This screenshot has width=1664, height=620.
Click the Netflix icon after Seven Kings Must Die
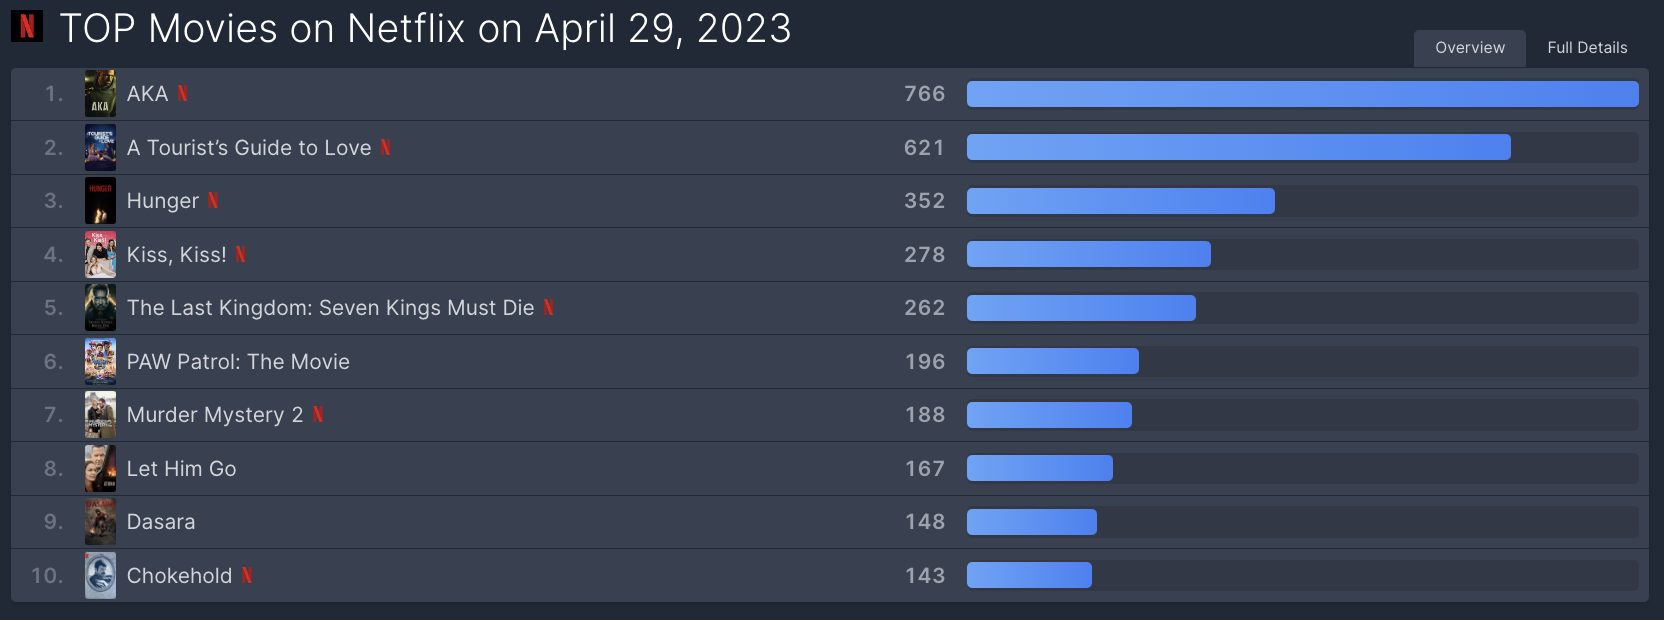click(x=548, y=308)
